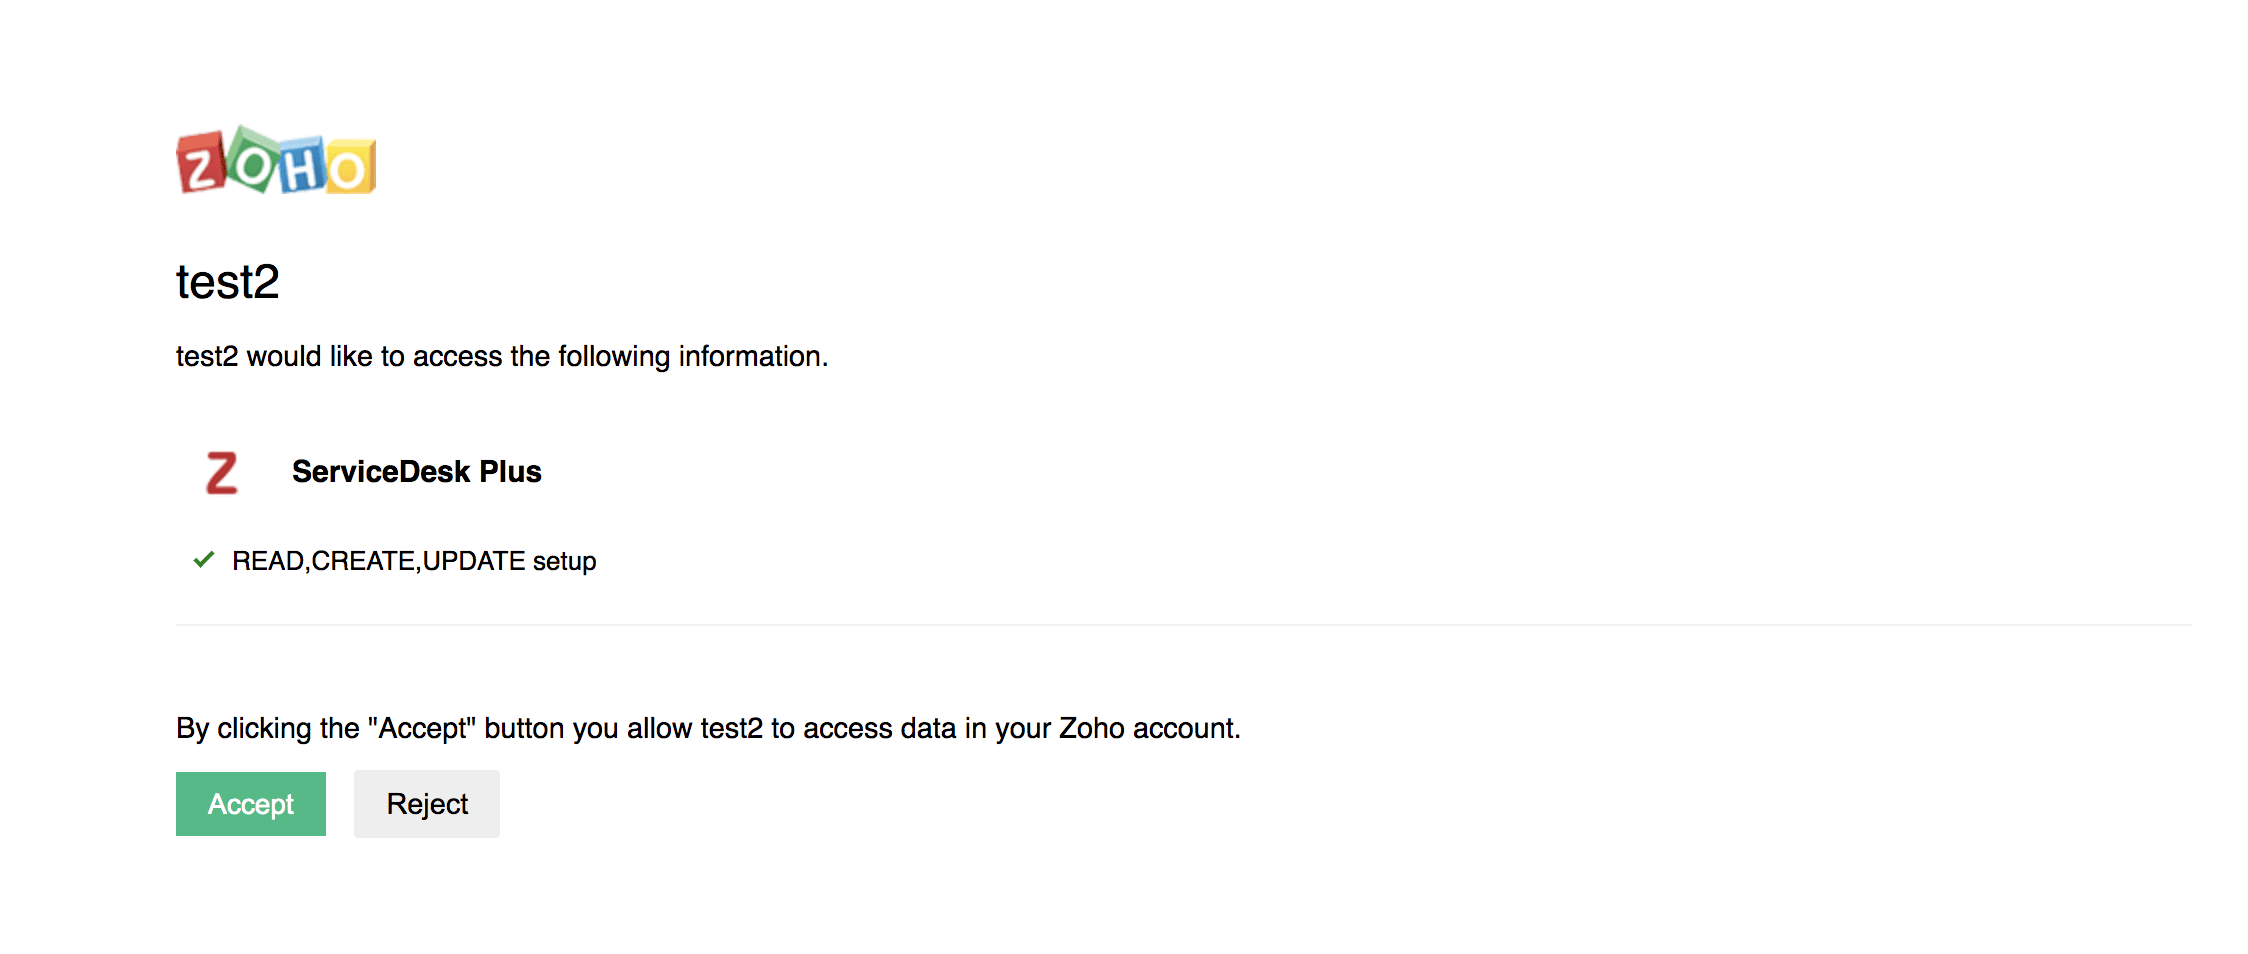Click the yellow O block in Zoho logo
This screenshot has height=954, width=2248.
tap(350, 168)
